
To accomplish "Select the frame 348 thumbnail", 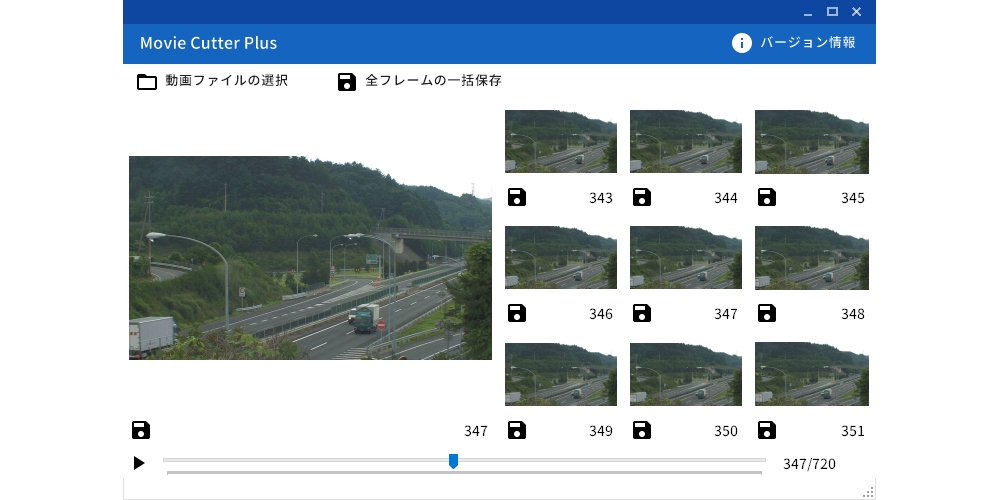I will (812, 258).
